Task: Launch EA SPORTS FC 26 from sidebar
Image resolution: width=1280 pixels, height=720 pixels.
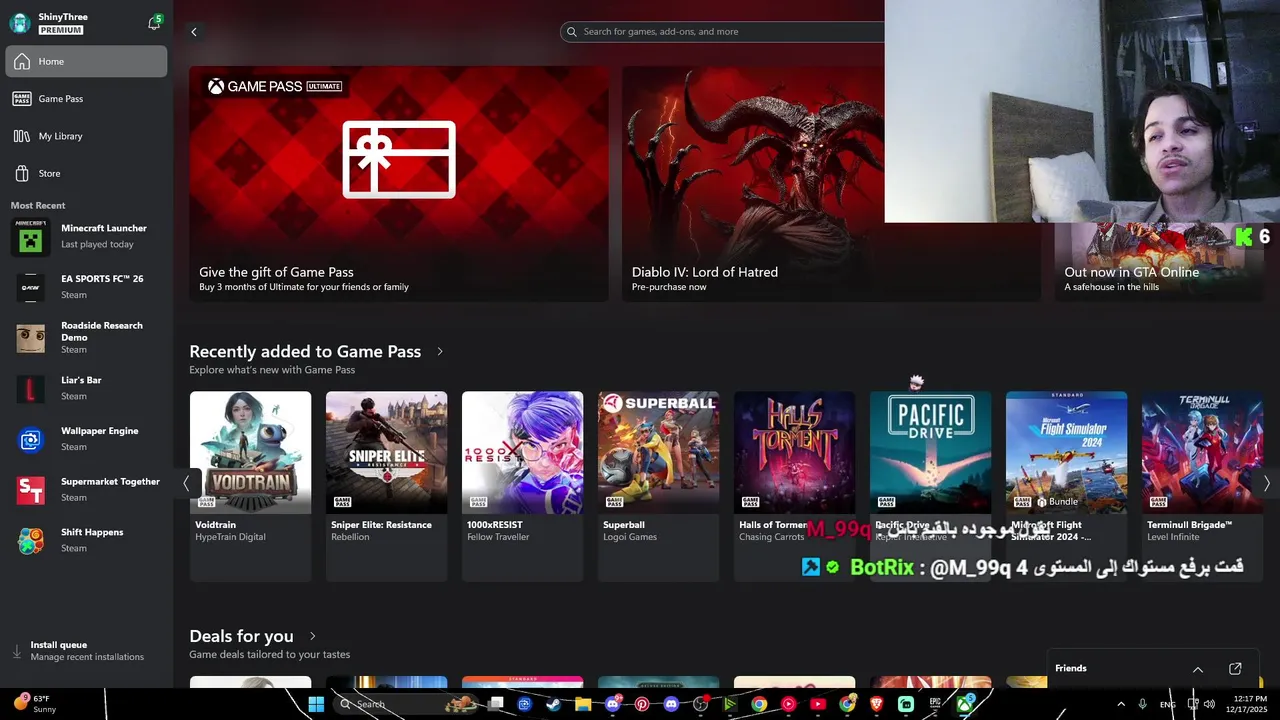Action: tap(86, 287)
